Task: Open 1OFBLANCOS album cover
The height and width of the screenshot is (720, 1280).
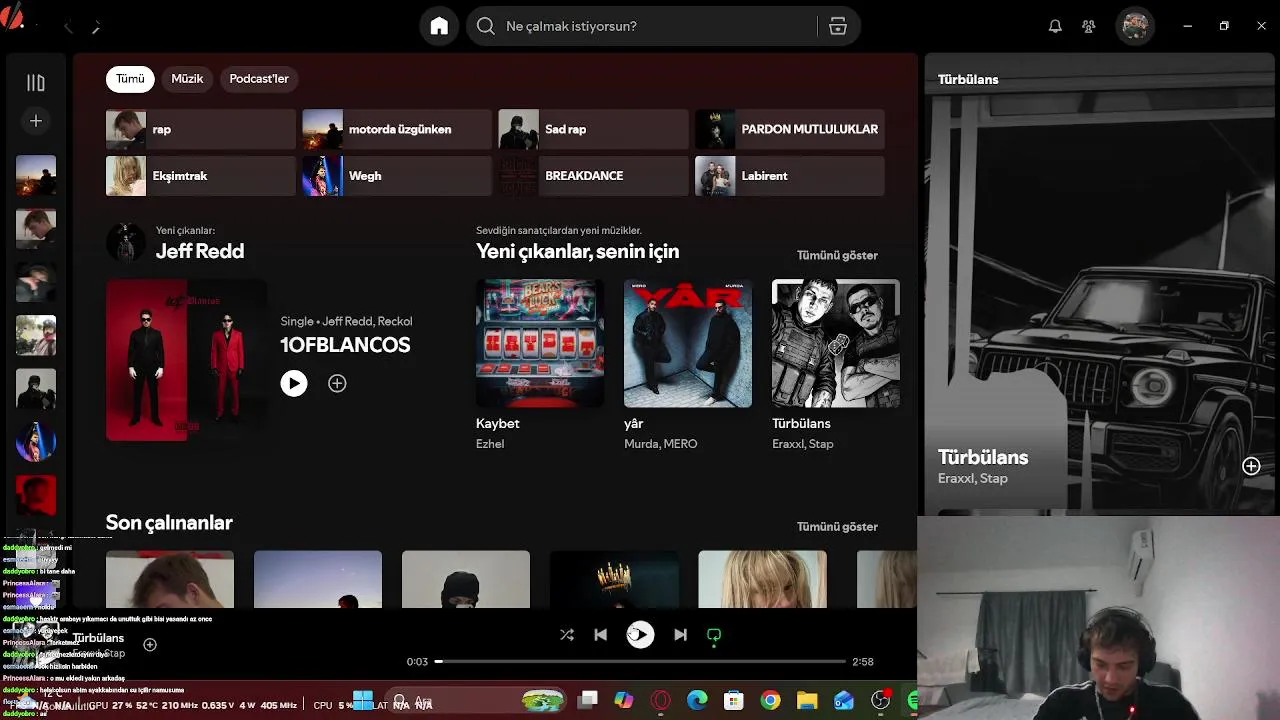Action: point(186,360)
